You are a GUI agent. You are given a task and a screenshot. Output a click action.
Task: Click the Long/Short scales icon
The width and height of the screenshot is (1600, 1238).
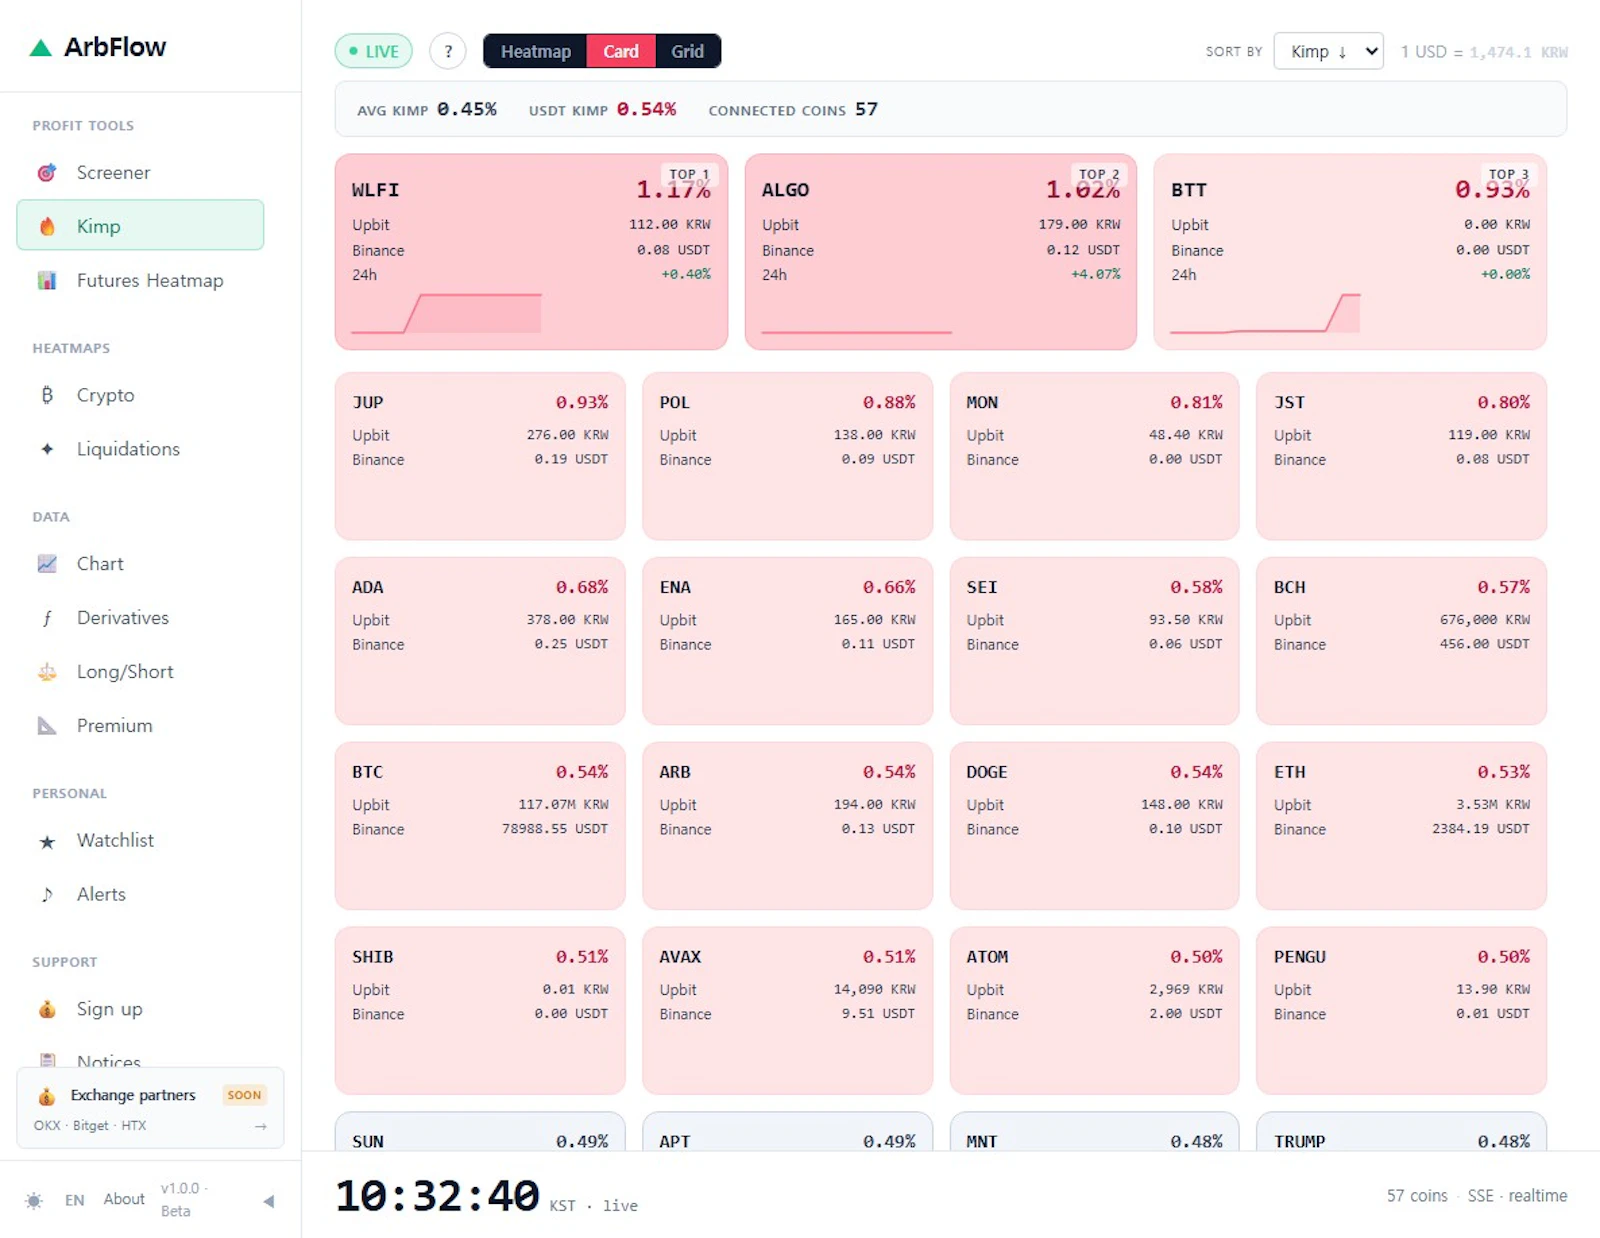(47, 672)
